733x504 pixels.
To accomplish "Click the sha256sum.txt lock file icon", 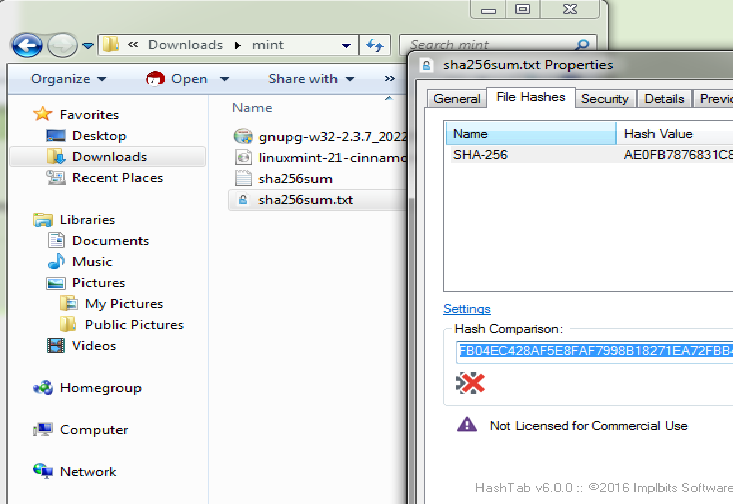I will [243, 200].
